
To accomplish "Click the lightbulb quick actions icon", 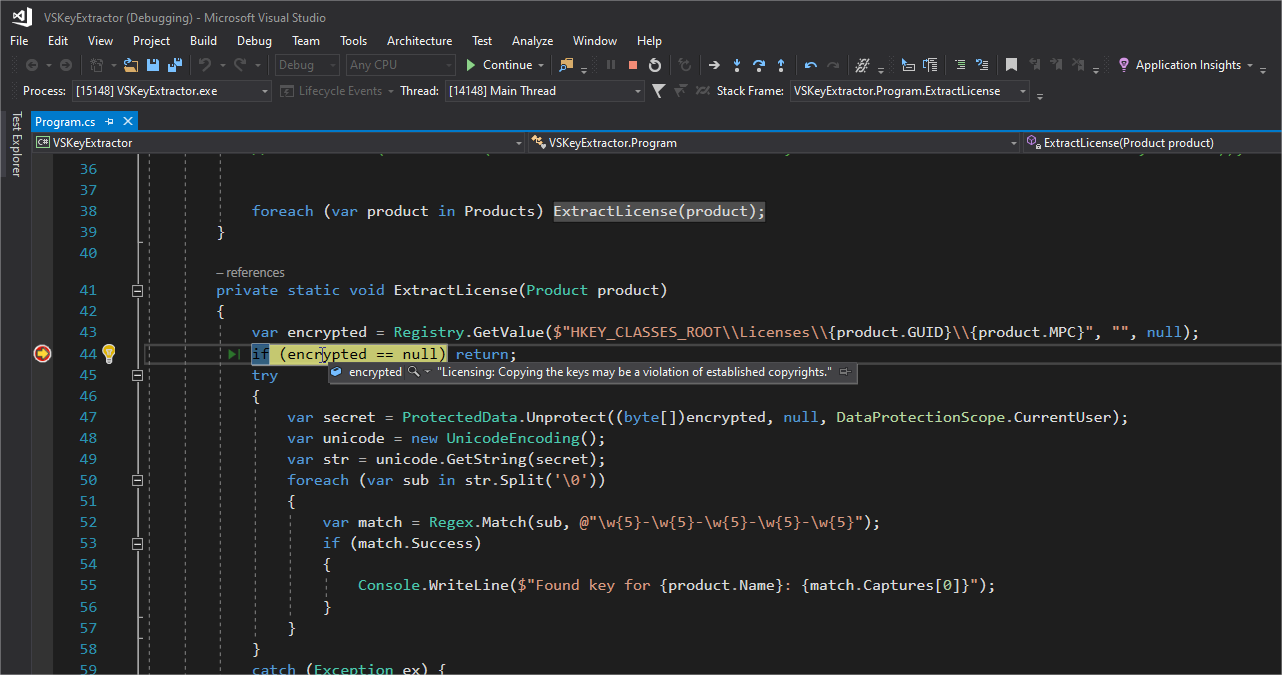I will tap(109, 353).
